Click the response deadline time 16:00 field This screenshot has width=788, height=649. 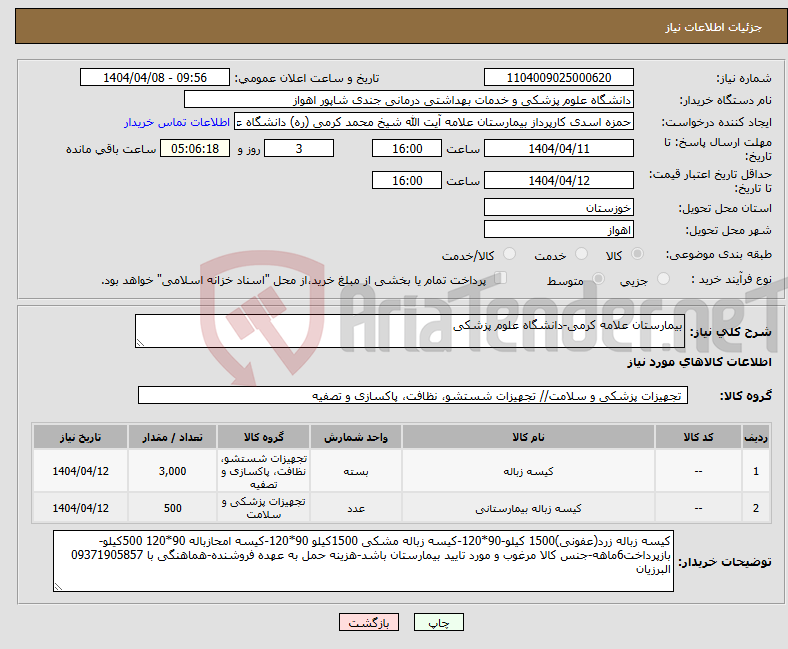pyautogui.click(x=407, y=148)
